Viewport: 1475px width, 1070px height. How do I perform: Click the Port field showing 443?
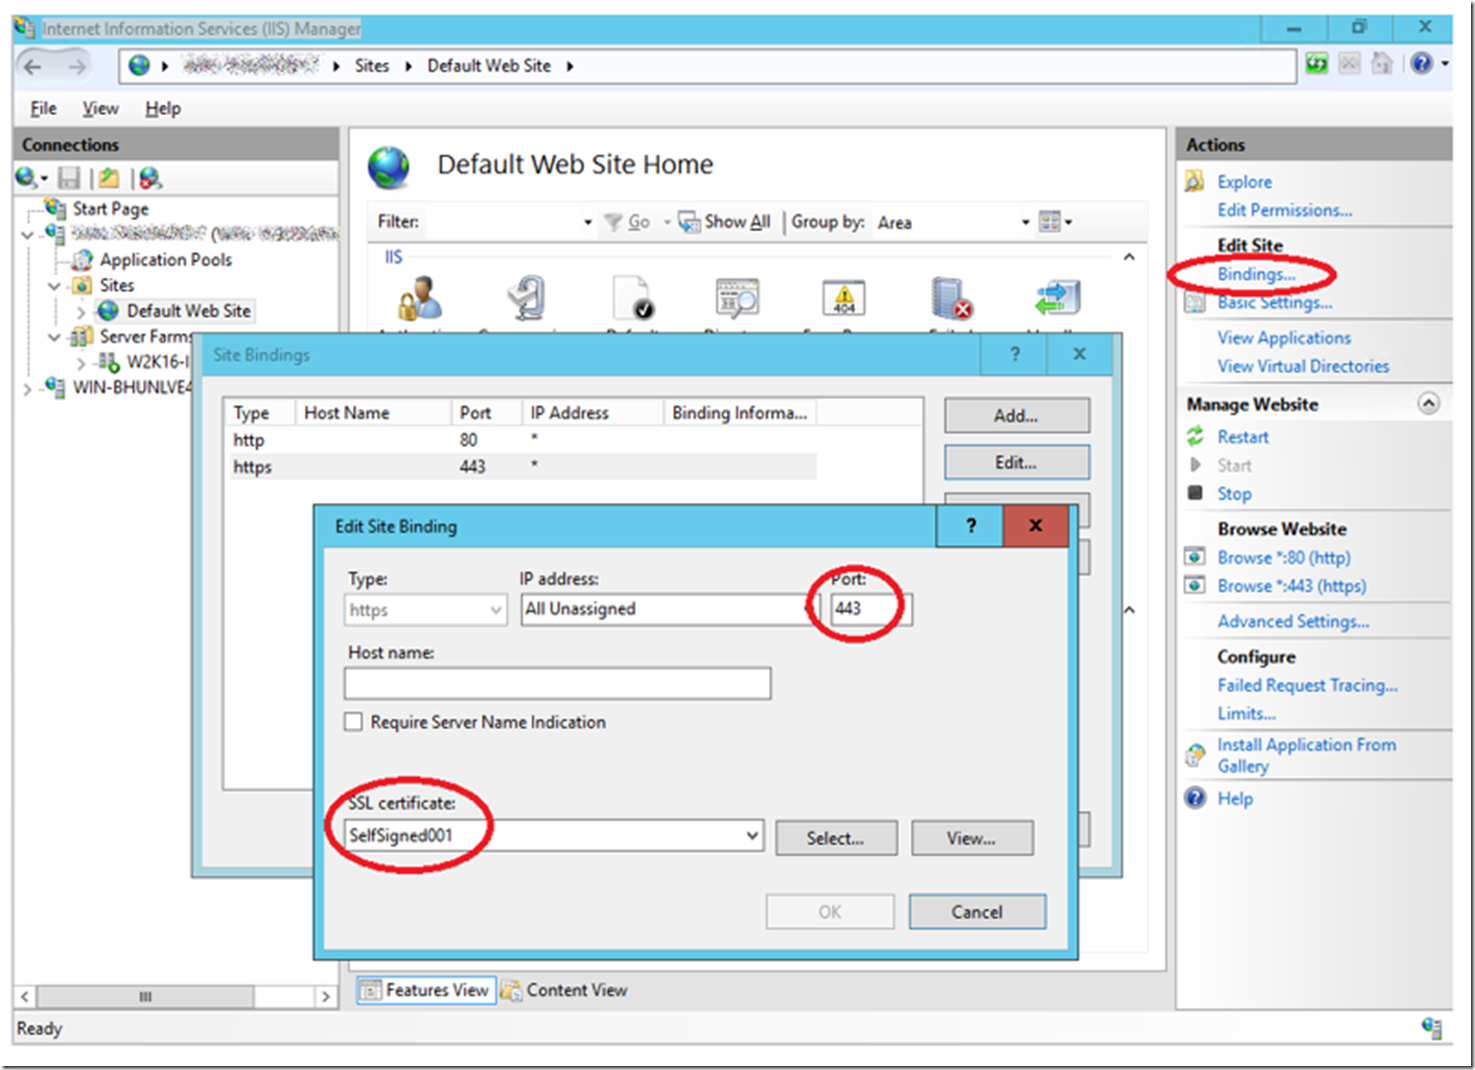pos(870,609)
